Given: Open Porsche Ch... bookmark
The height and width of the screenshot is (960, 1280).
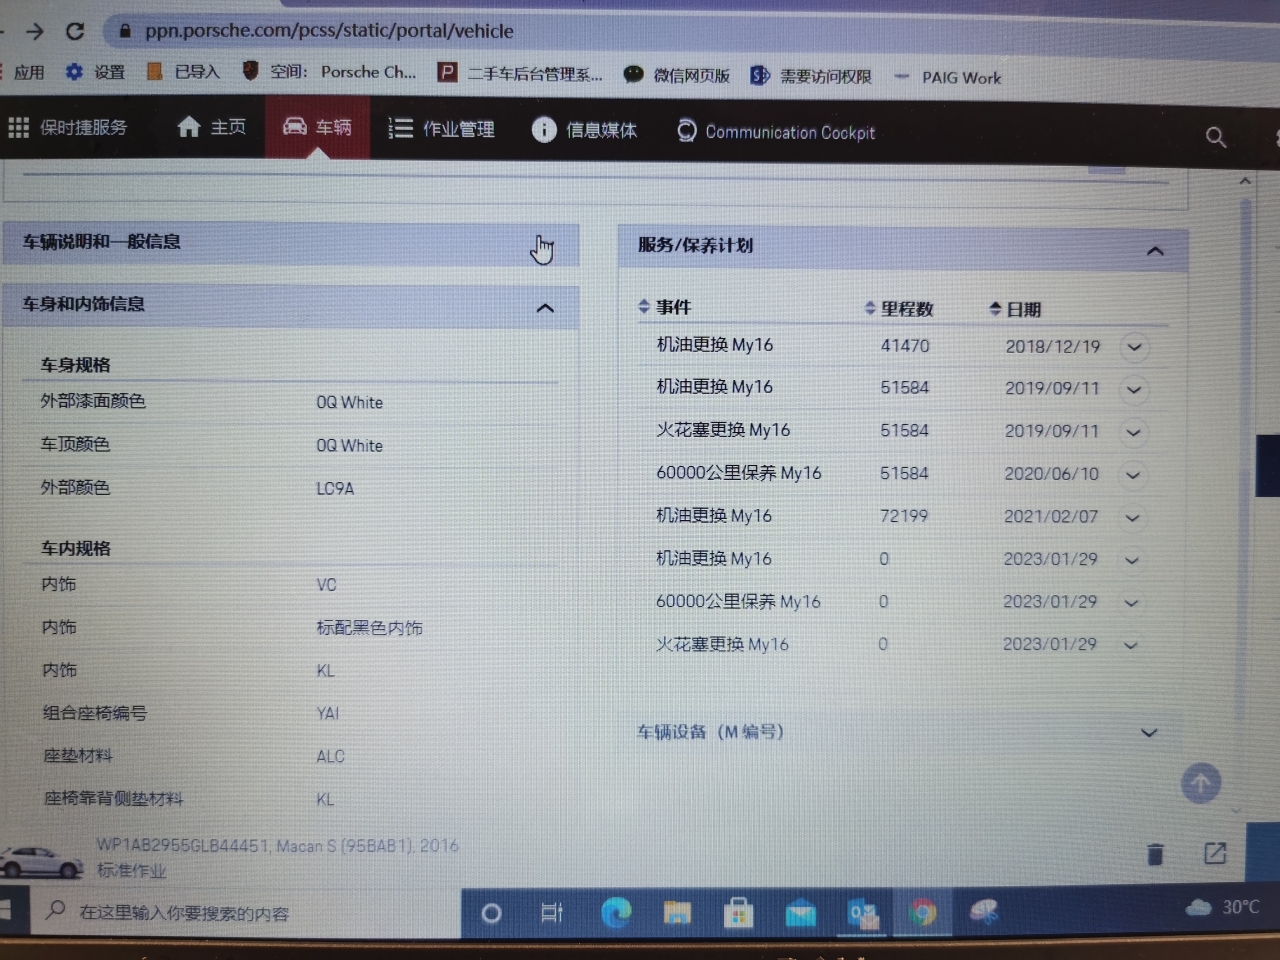Looking at the screenshot, I should click(x=329, y=72).
